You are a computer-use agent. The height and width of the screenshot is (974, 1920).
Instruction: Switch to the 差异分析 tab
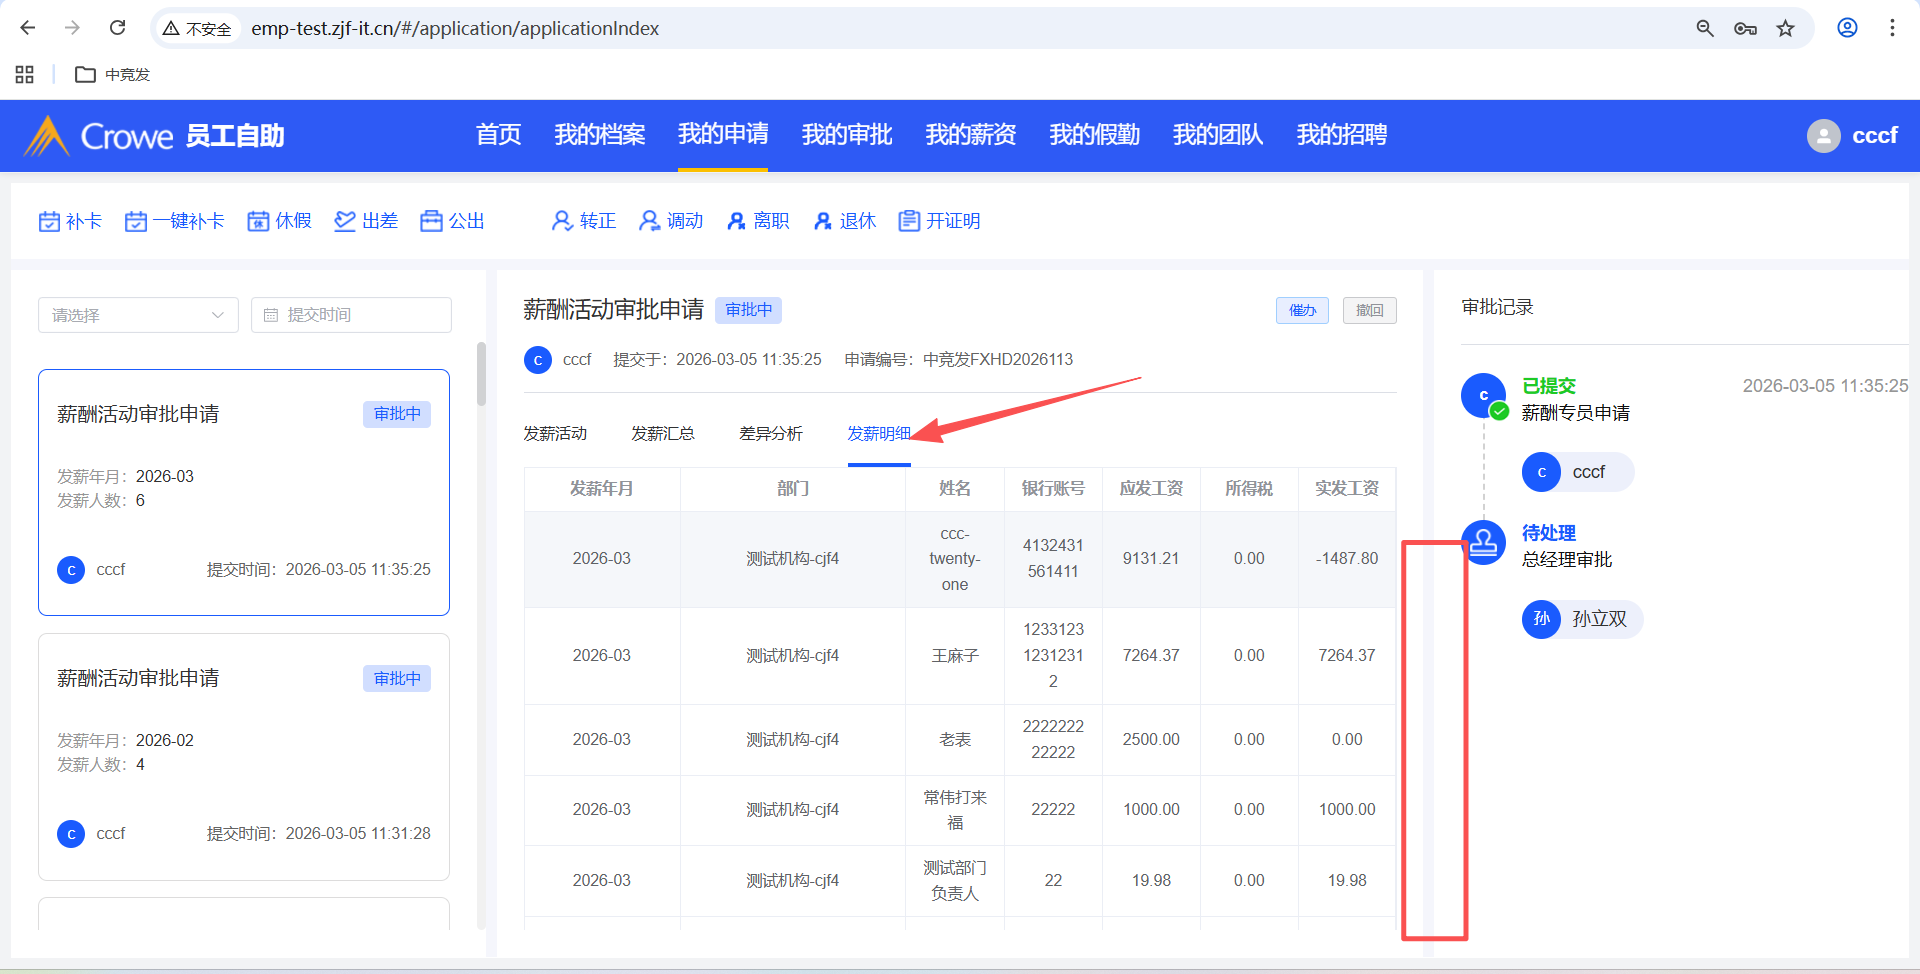click(x=770, y=434)
